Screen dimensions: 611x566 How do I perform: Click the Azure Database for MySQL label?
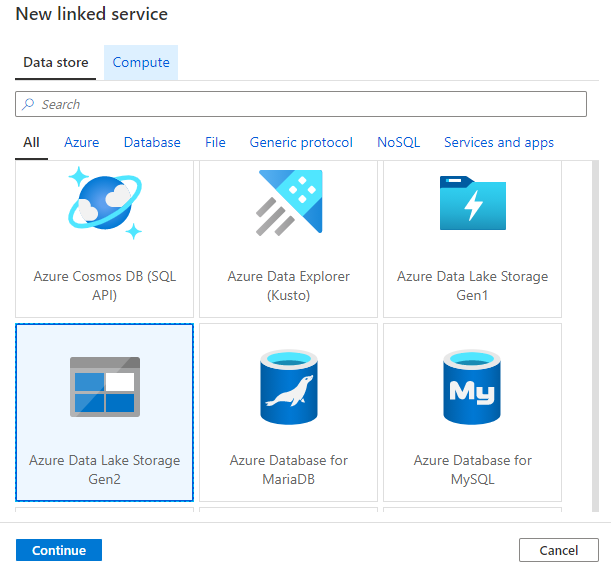472,470
